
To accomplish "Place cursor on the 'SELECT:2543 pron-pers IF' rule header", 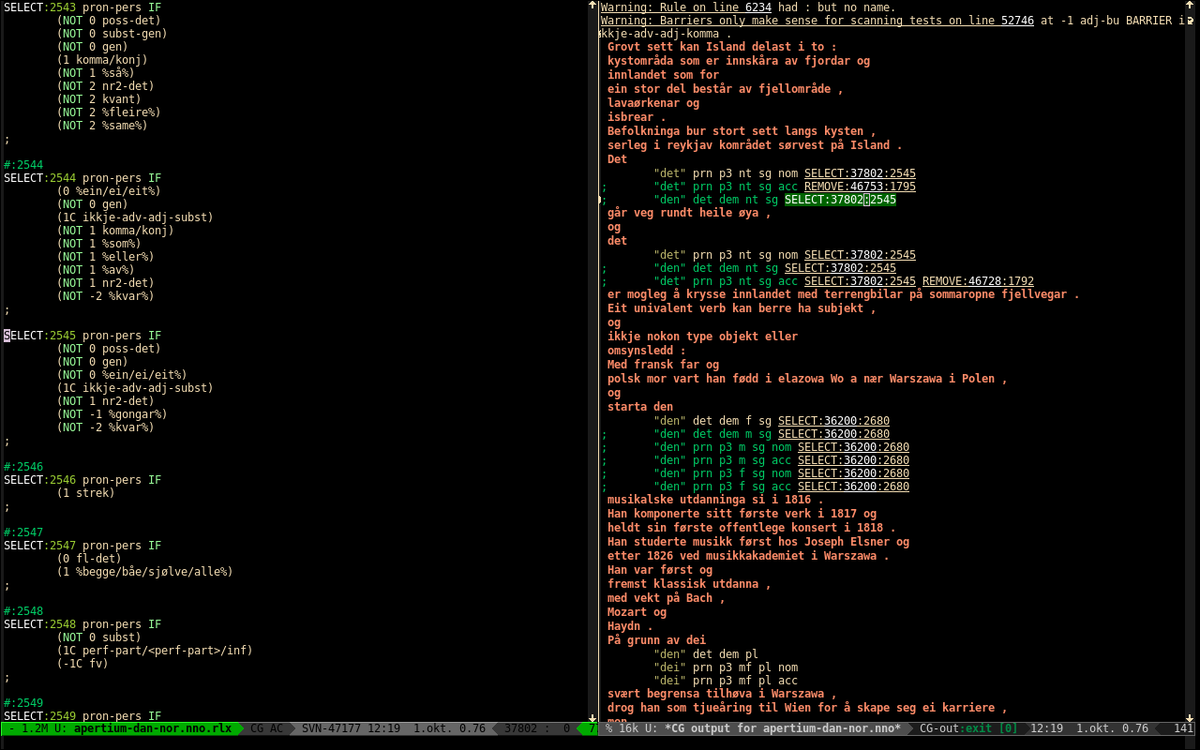I will 83,7.
